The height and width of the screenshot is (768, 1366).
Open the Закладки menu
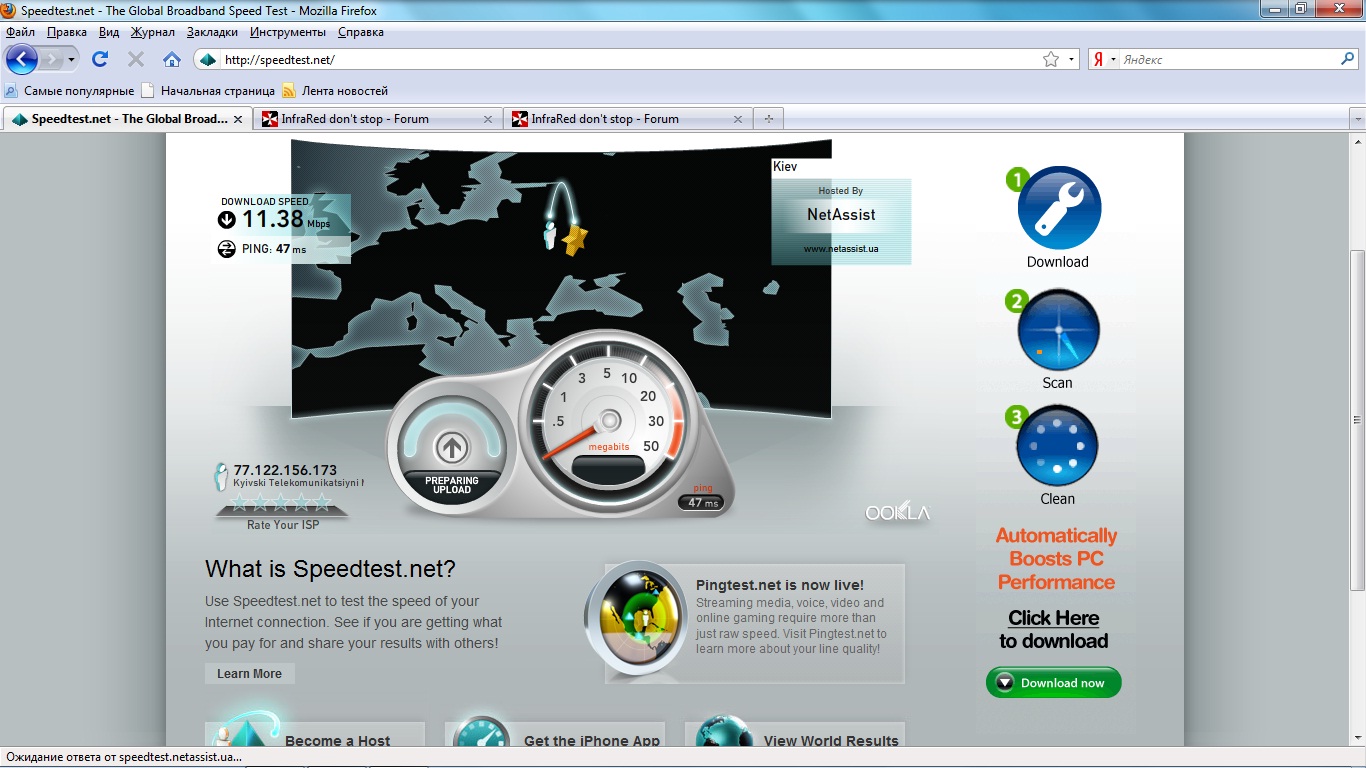click(212, 32)
